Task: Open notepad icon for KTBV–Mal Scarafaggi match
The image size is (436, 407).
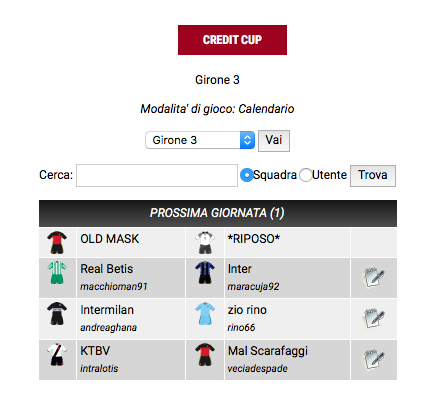Action: pyautogui.click(x=373, y=360)
